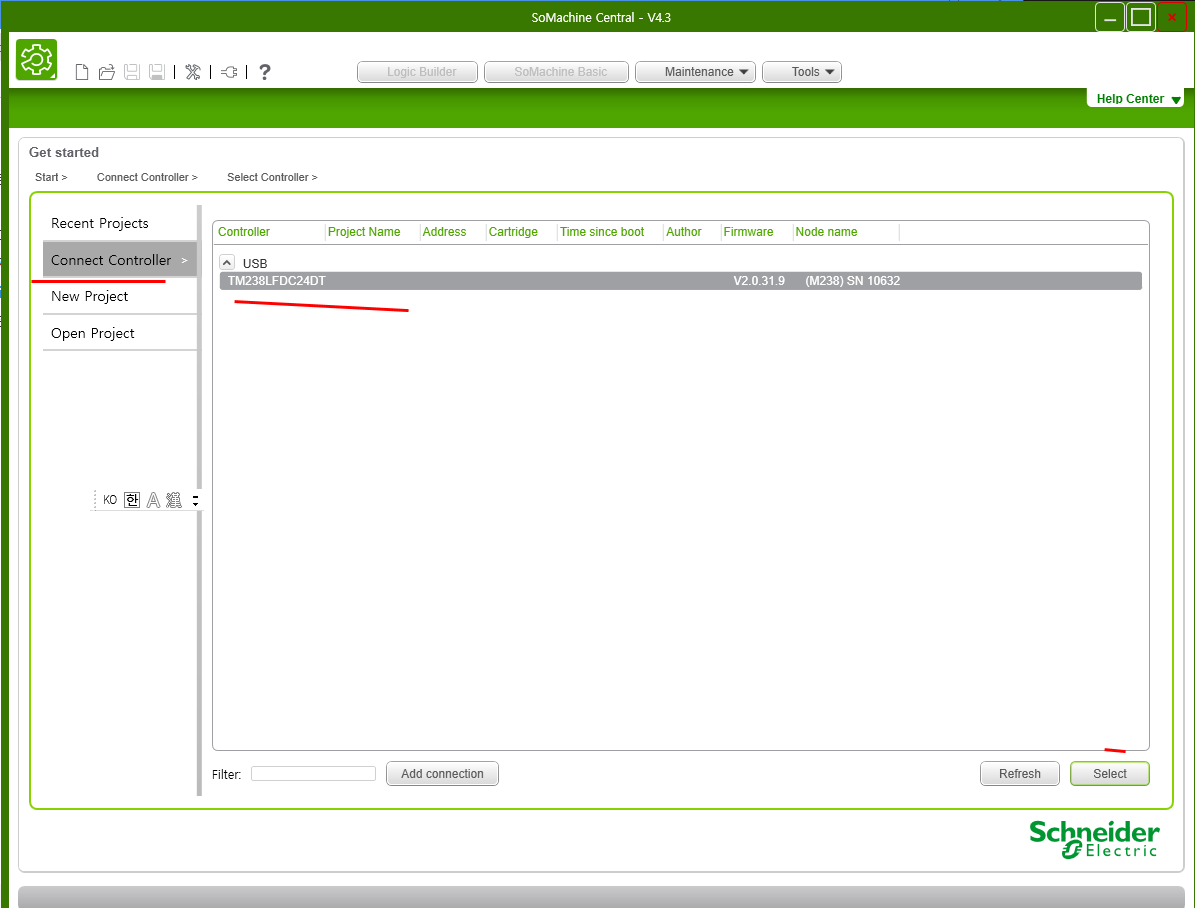
Task: Maximize the SoMachine Central window
Action: click(1141, 18)
